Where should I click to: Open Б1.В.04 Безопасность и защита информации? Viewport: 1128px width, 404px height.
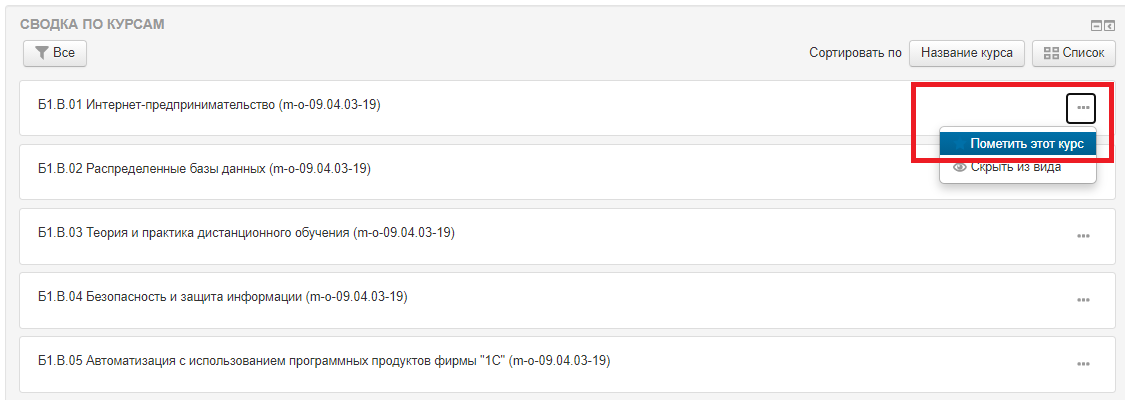tap(222, 296)
